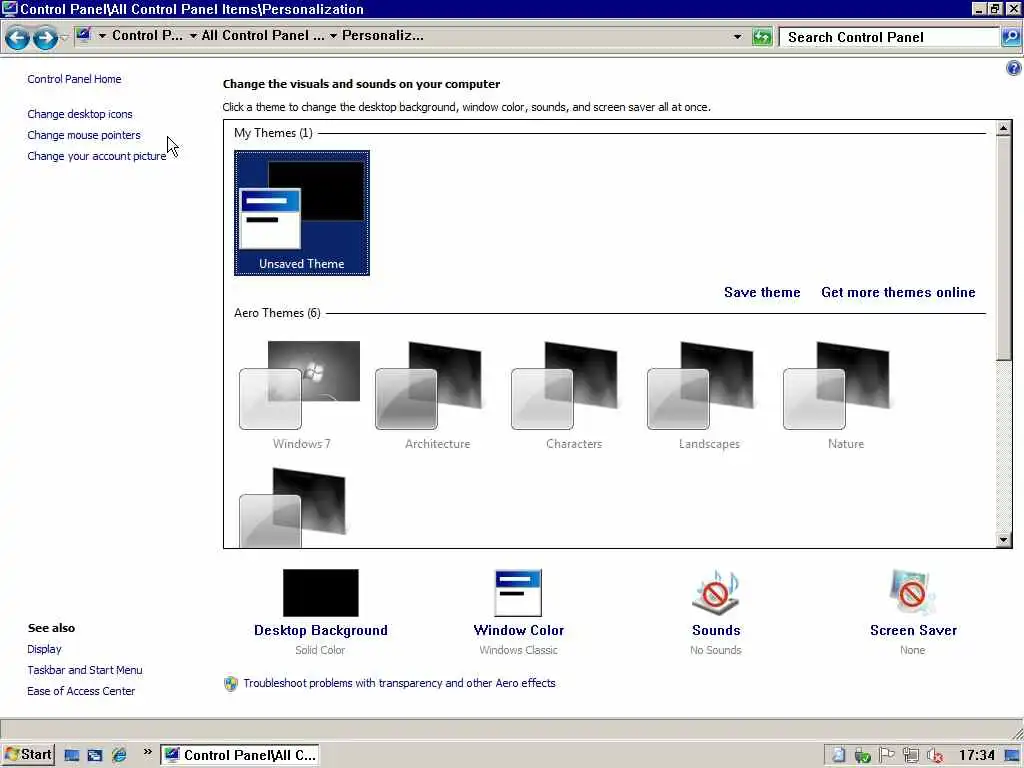The height and width of the screenshot is (768, 1024).
Task: Open the Screen Saver text link
Action: [x=914, y=631]
